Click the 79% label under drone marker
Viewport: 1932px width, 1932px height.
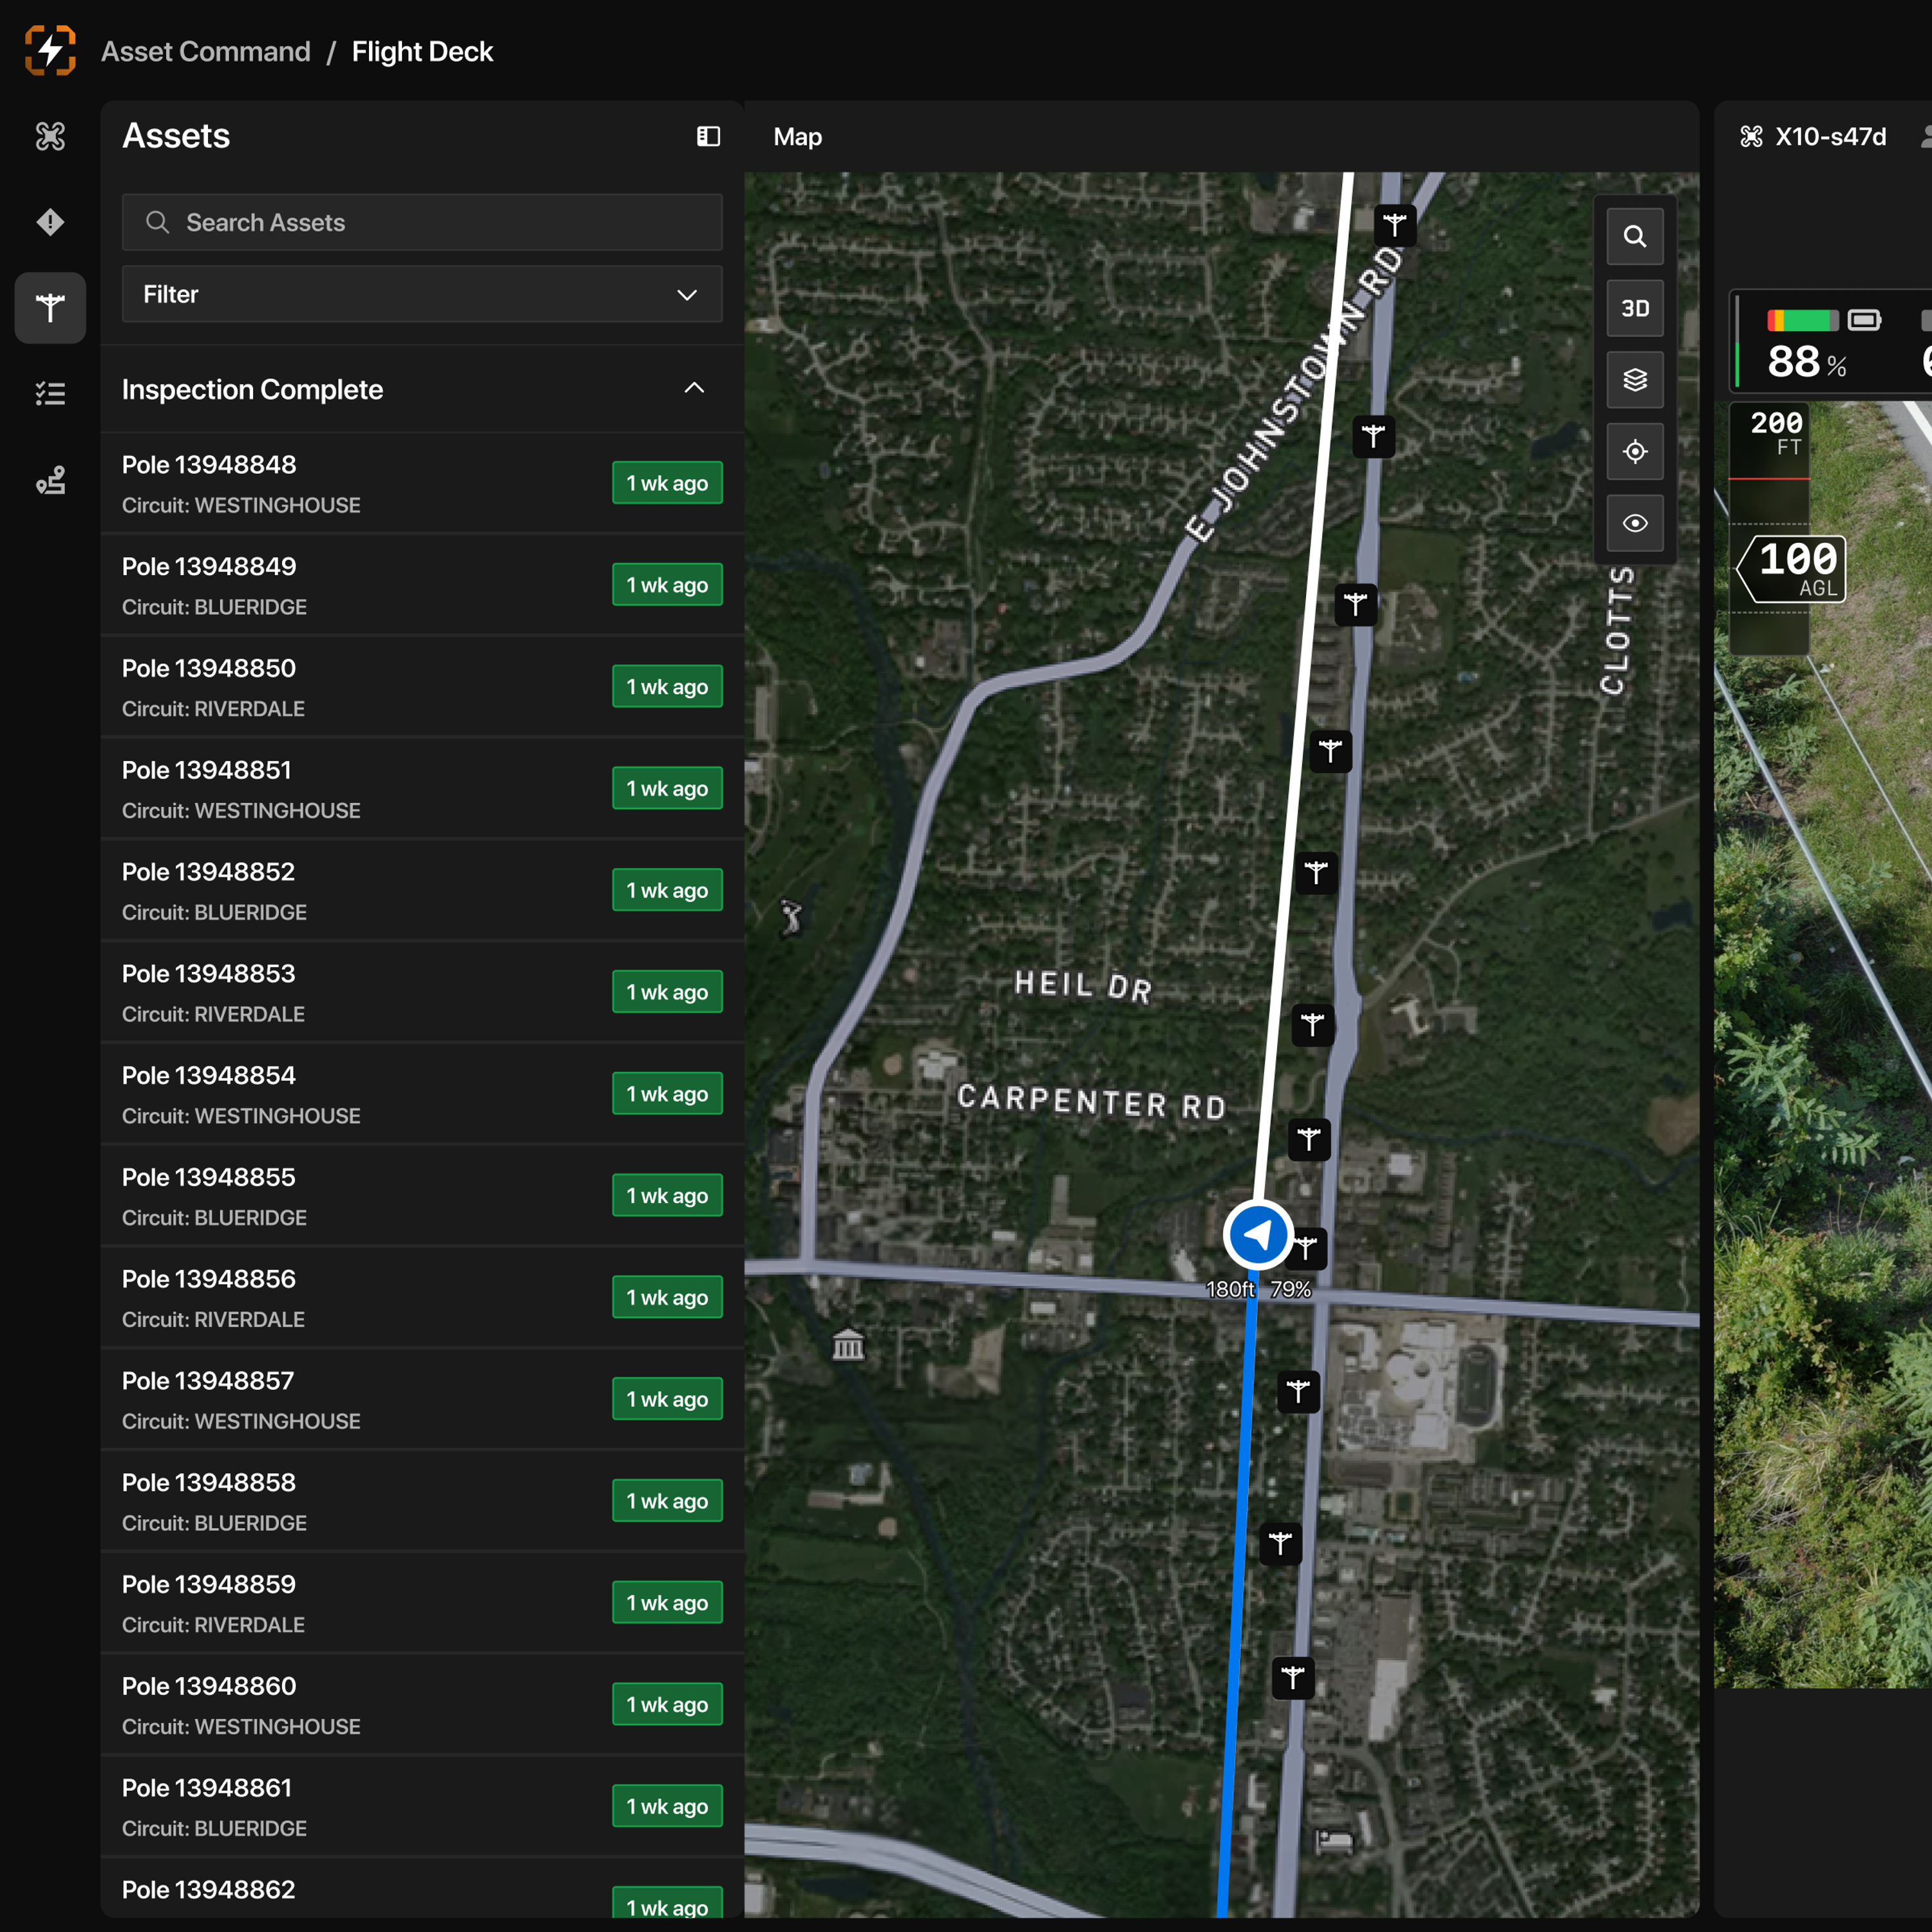pos(1290,1290)
